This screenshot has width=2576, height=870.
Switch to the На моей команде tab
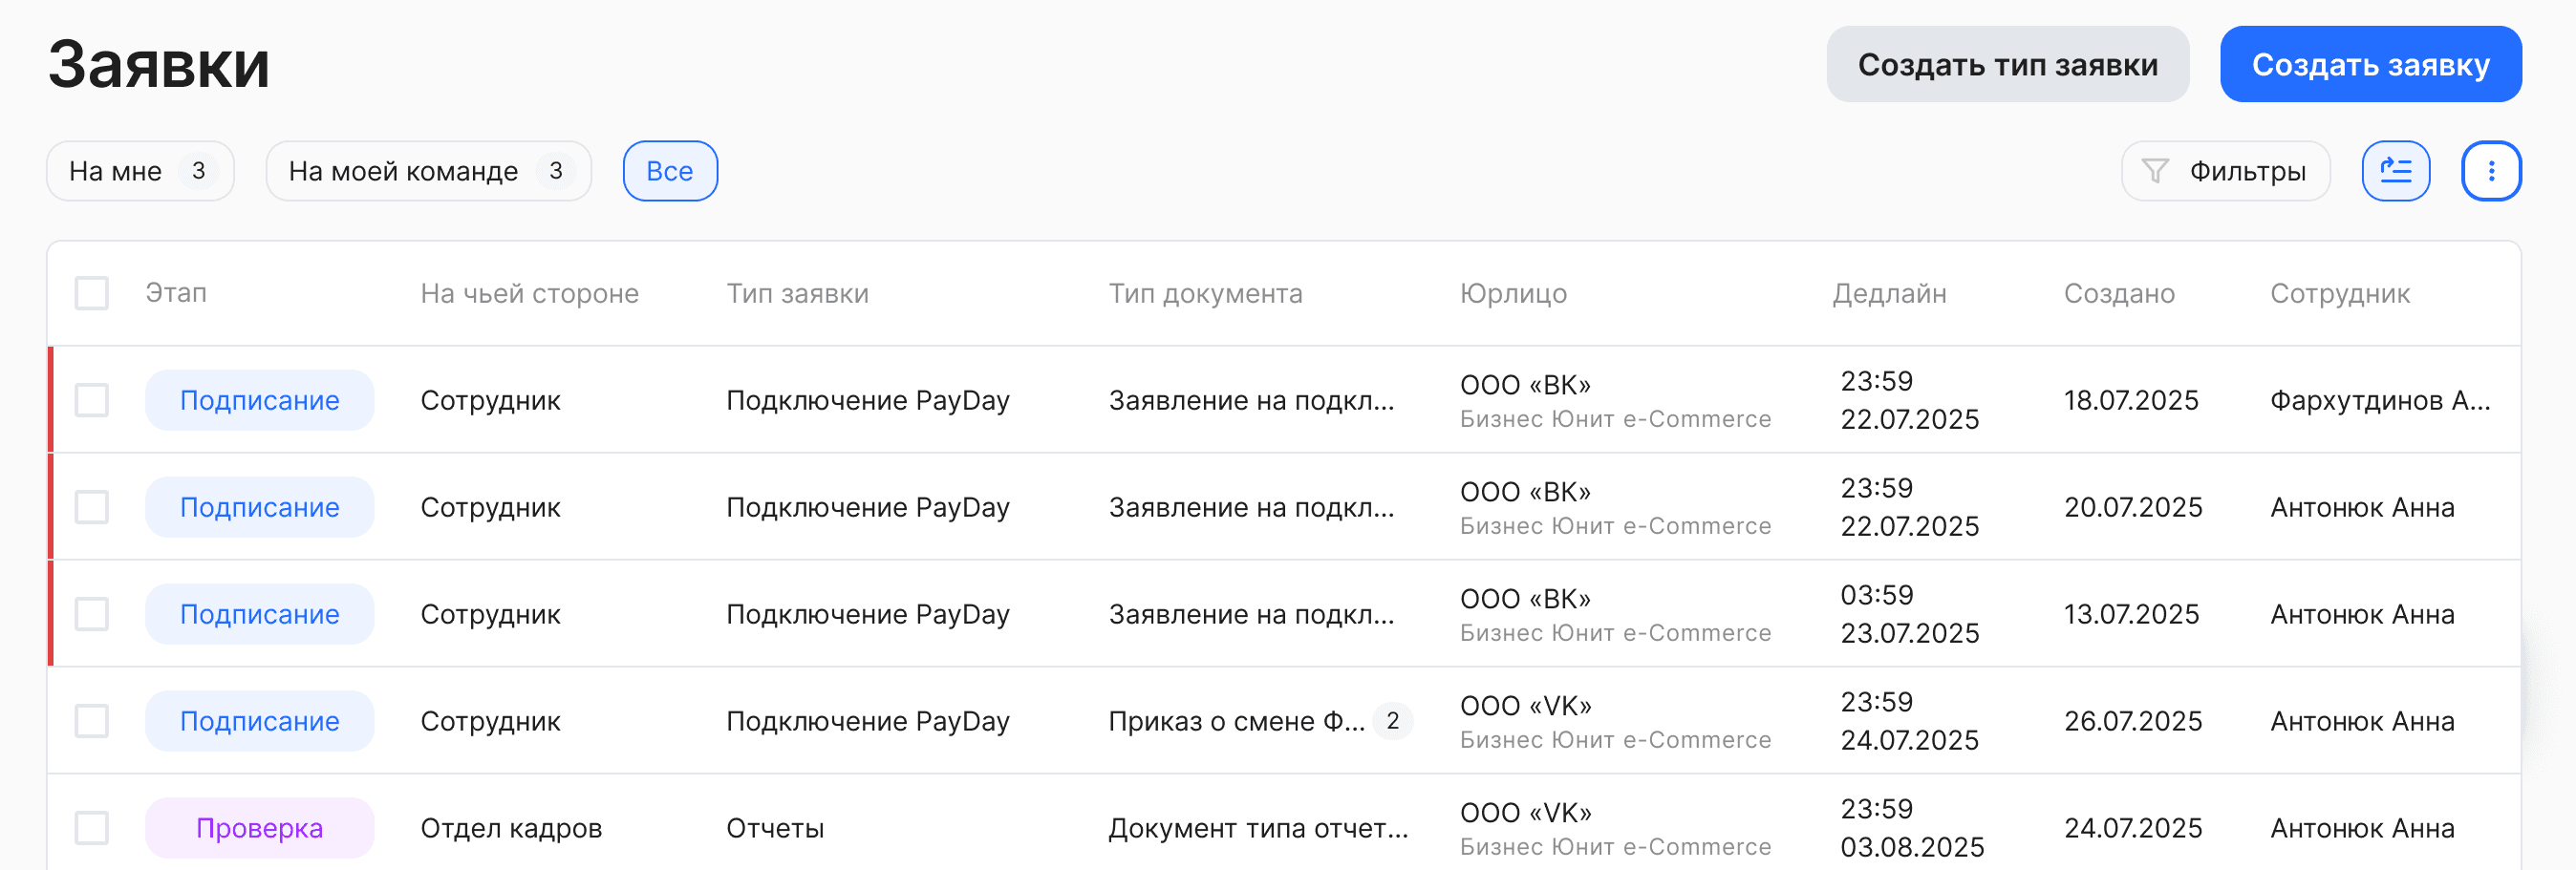[428, 171]
